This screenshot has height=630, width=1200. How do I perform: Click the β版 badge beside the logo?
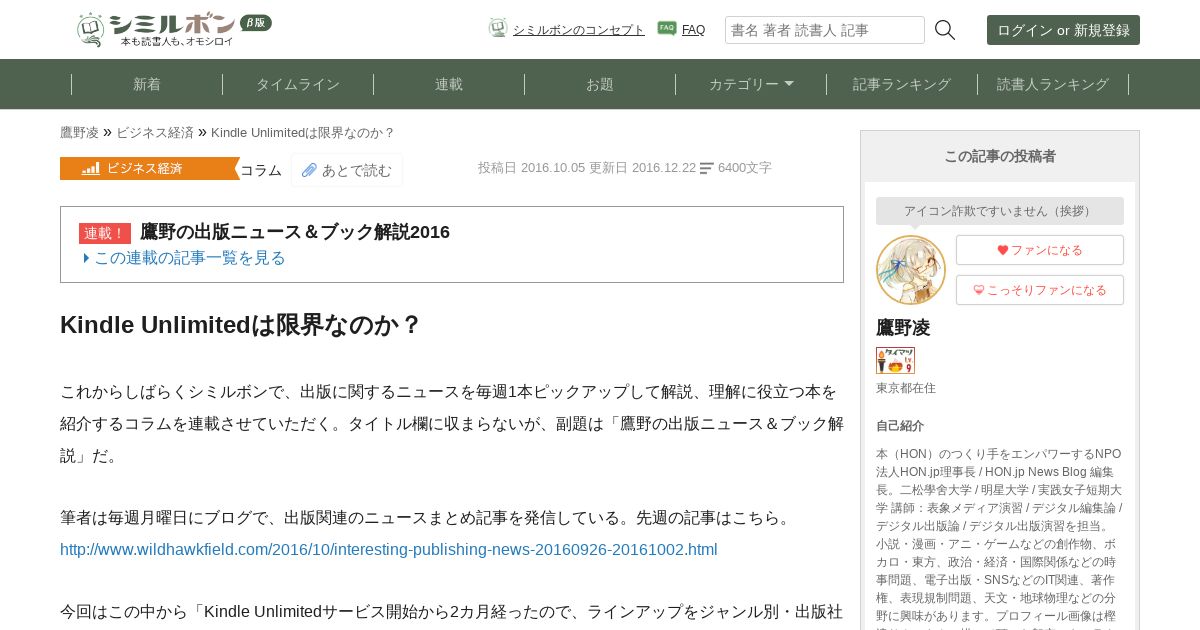click(x=256, y=23)
